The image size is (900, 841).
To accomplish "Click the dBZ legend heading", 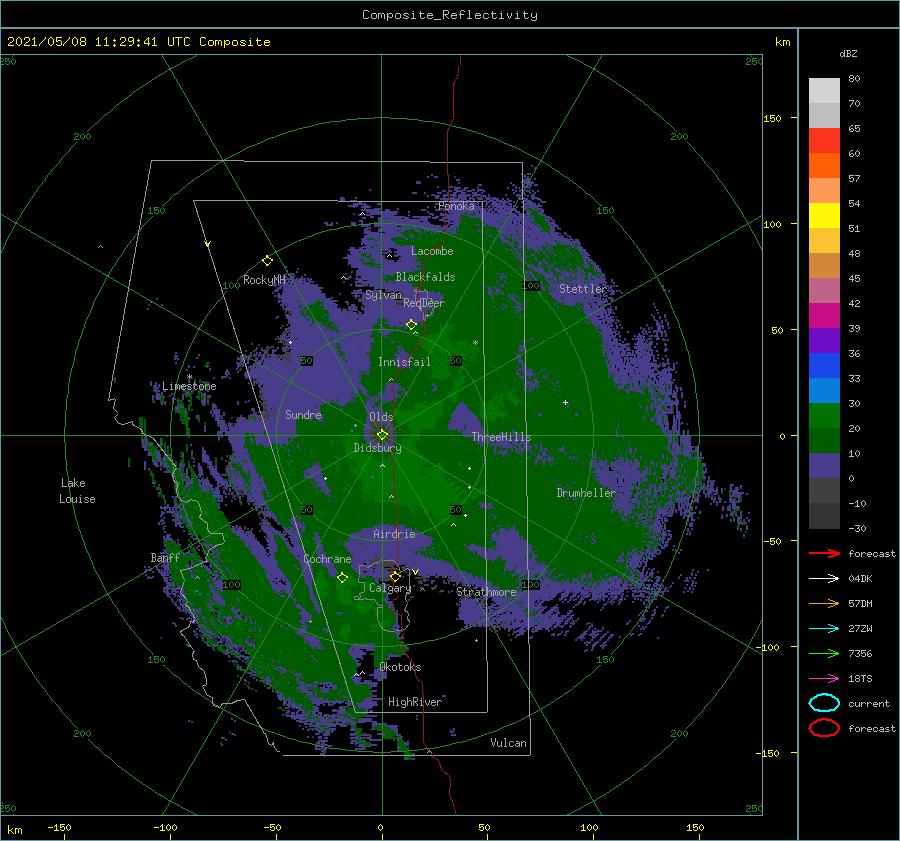I will point(848,53).
